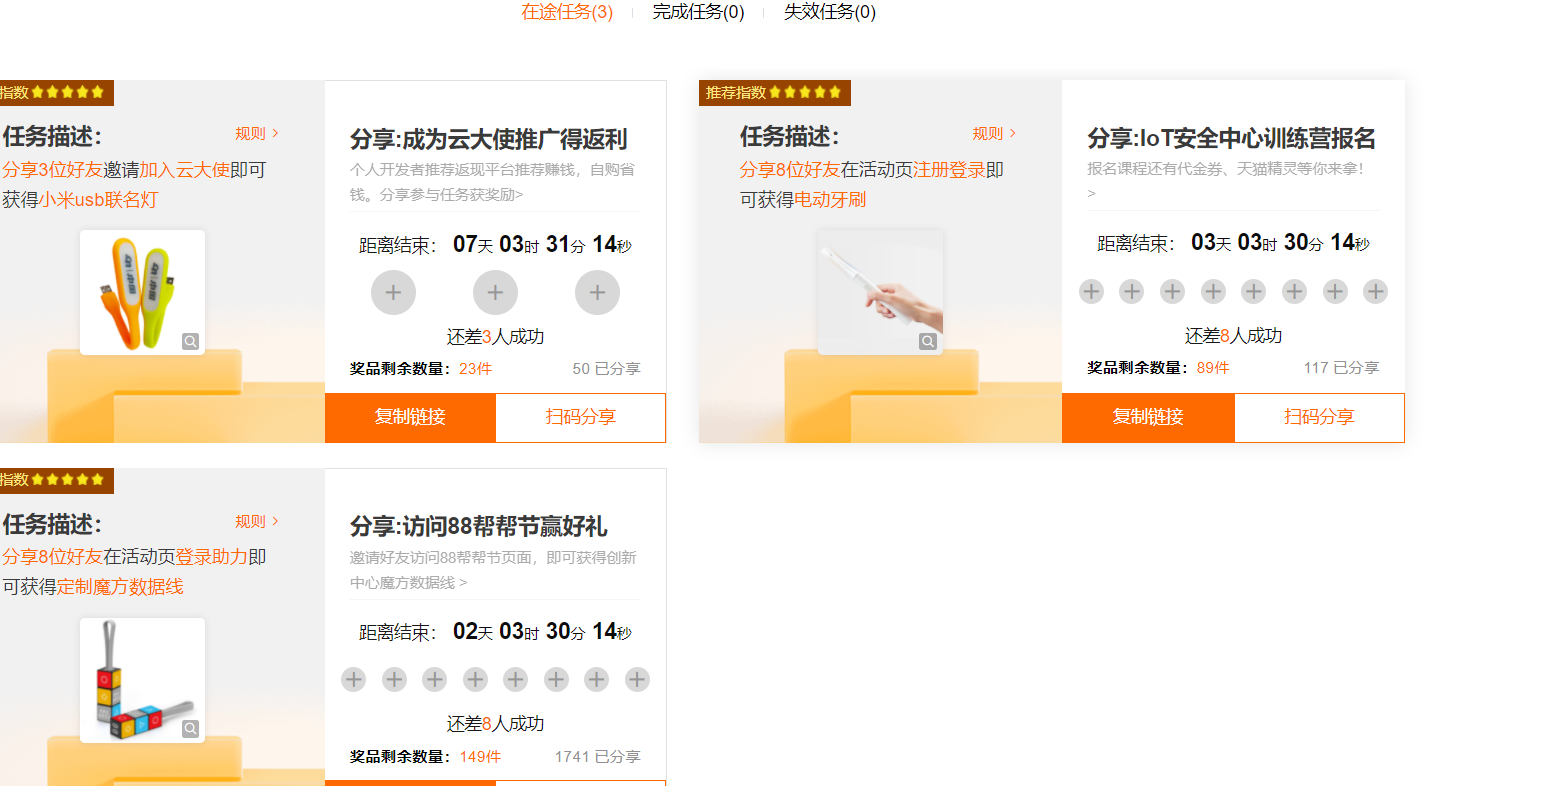This screenshot has height=786, width=1542.
Task: Click middle plus slot in 云大使 task
Action: [495, 292]
